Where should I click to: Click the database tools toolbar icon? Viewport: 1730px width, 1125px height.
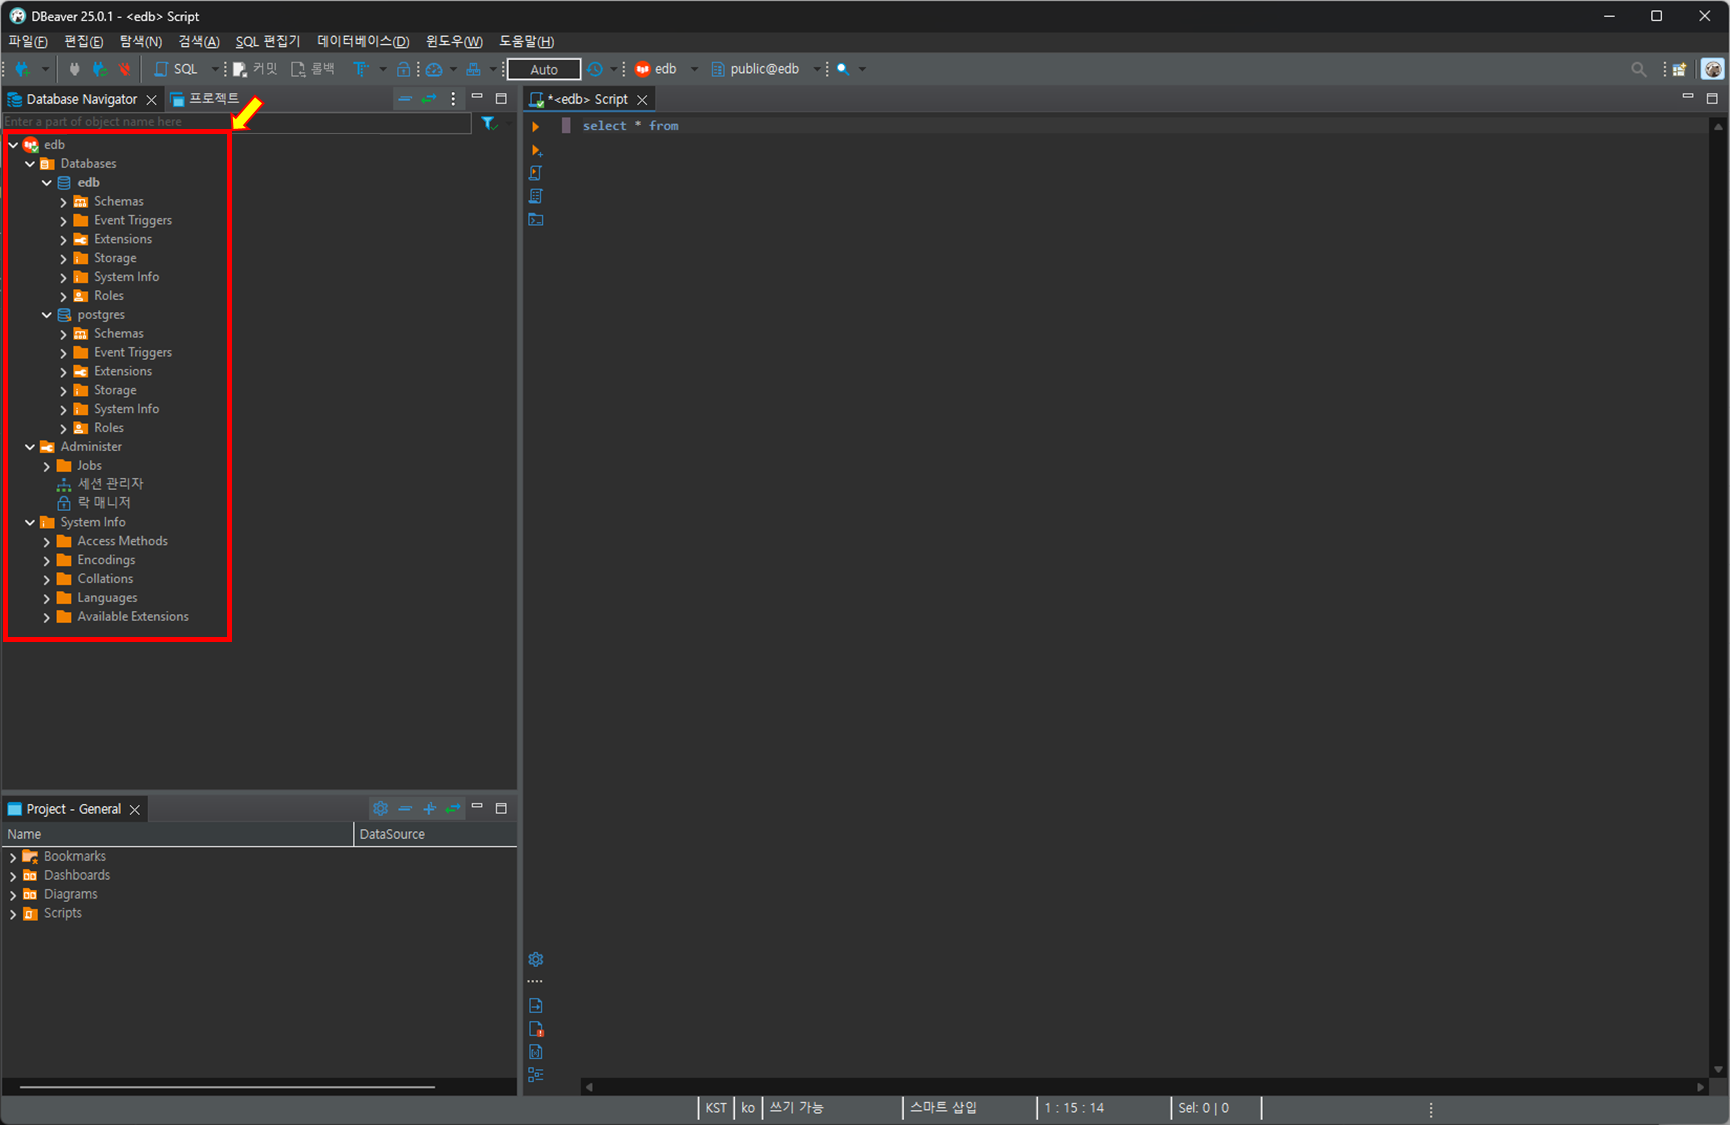473,69
